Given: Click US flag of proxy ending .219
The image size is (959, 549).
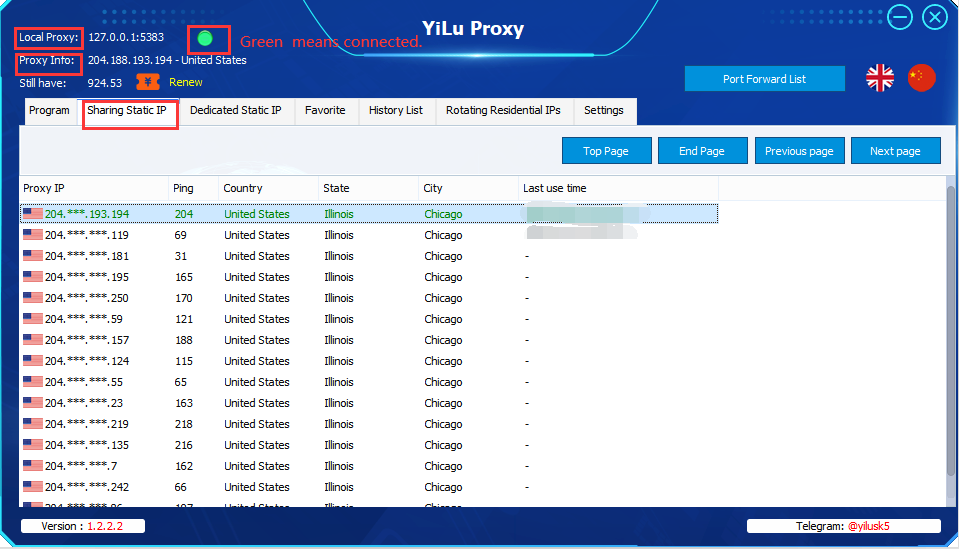Looking at the screenshot, I should (x=32, y=424).
